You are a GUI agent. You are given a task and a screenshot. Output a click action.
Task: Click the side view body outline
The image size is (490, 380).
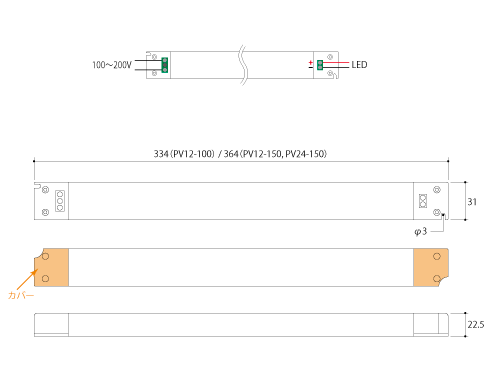[x=241, y=325]
